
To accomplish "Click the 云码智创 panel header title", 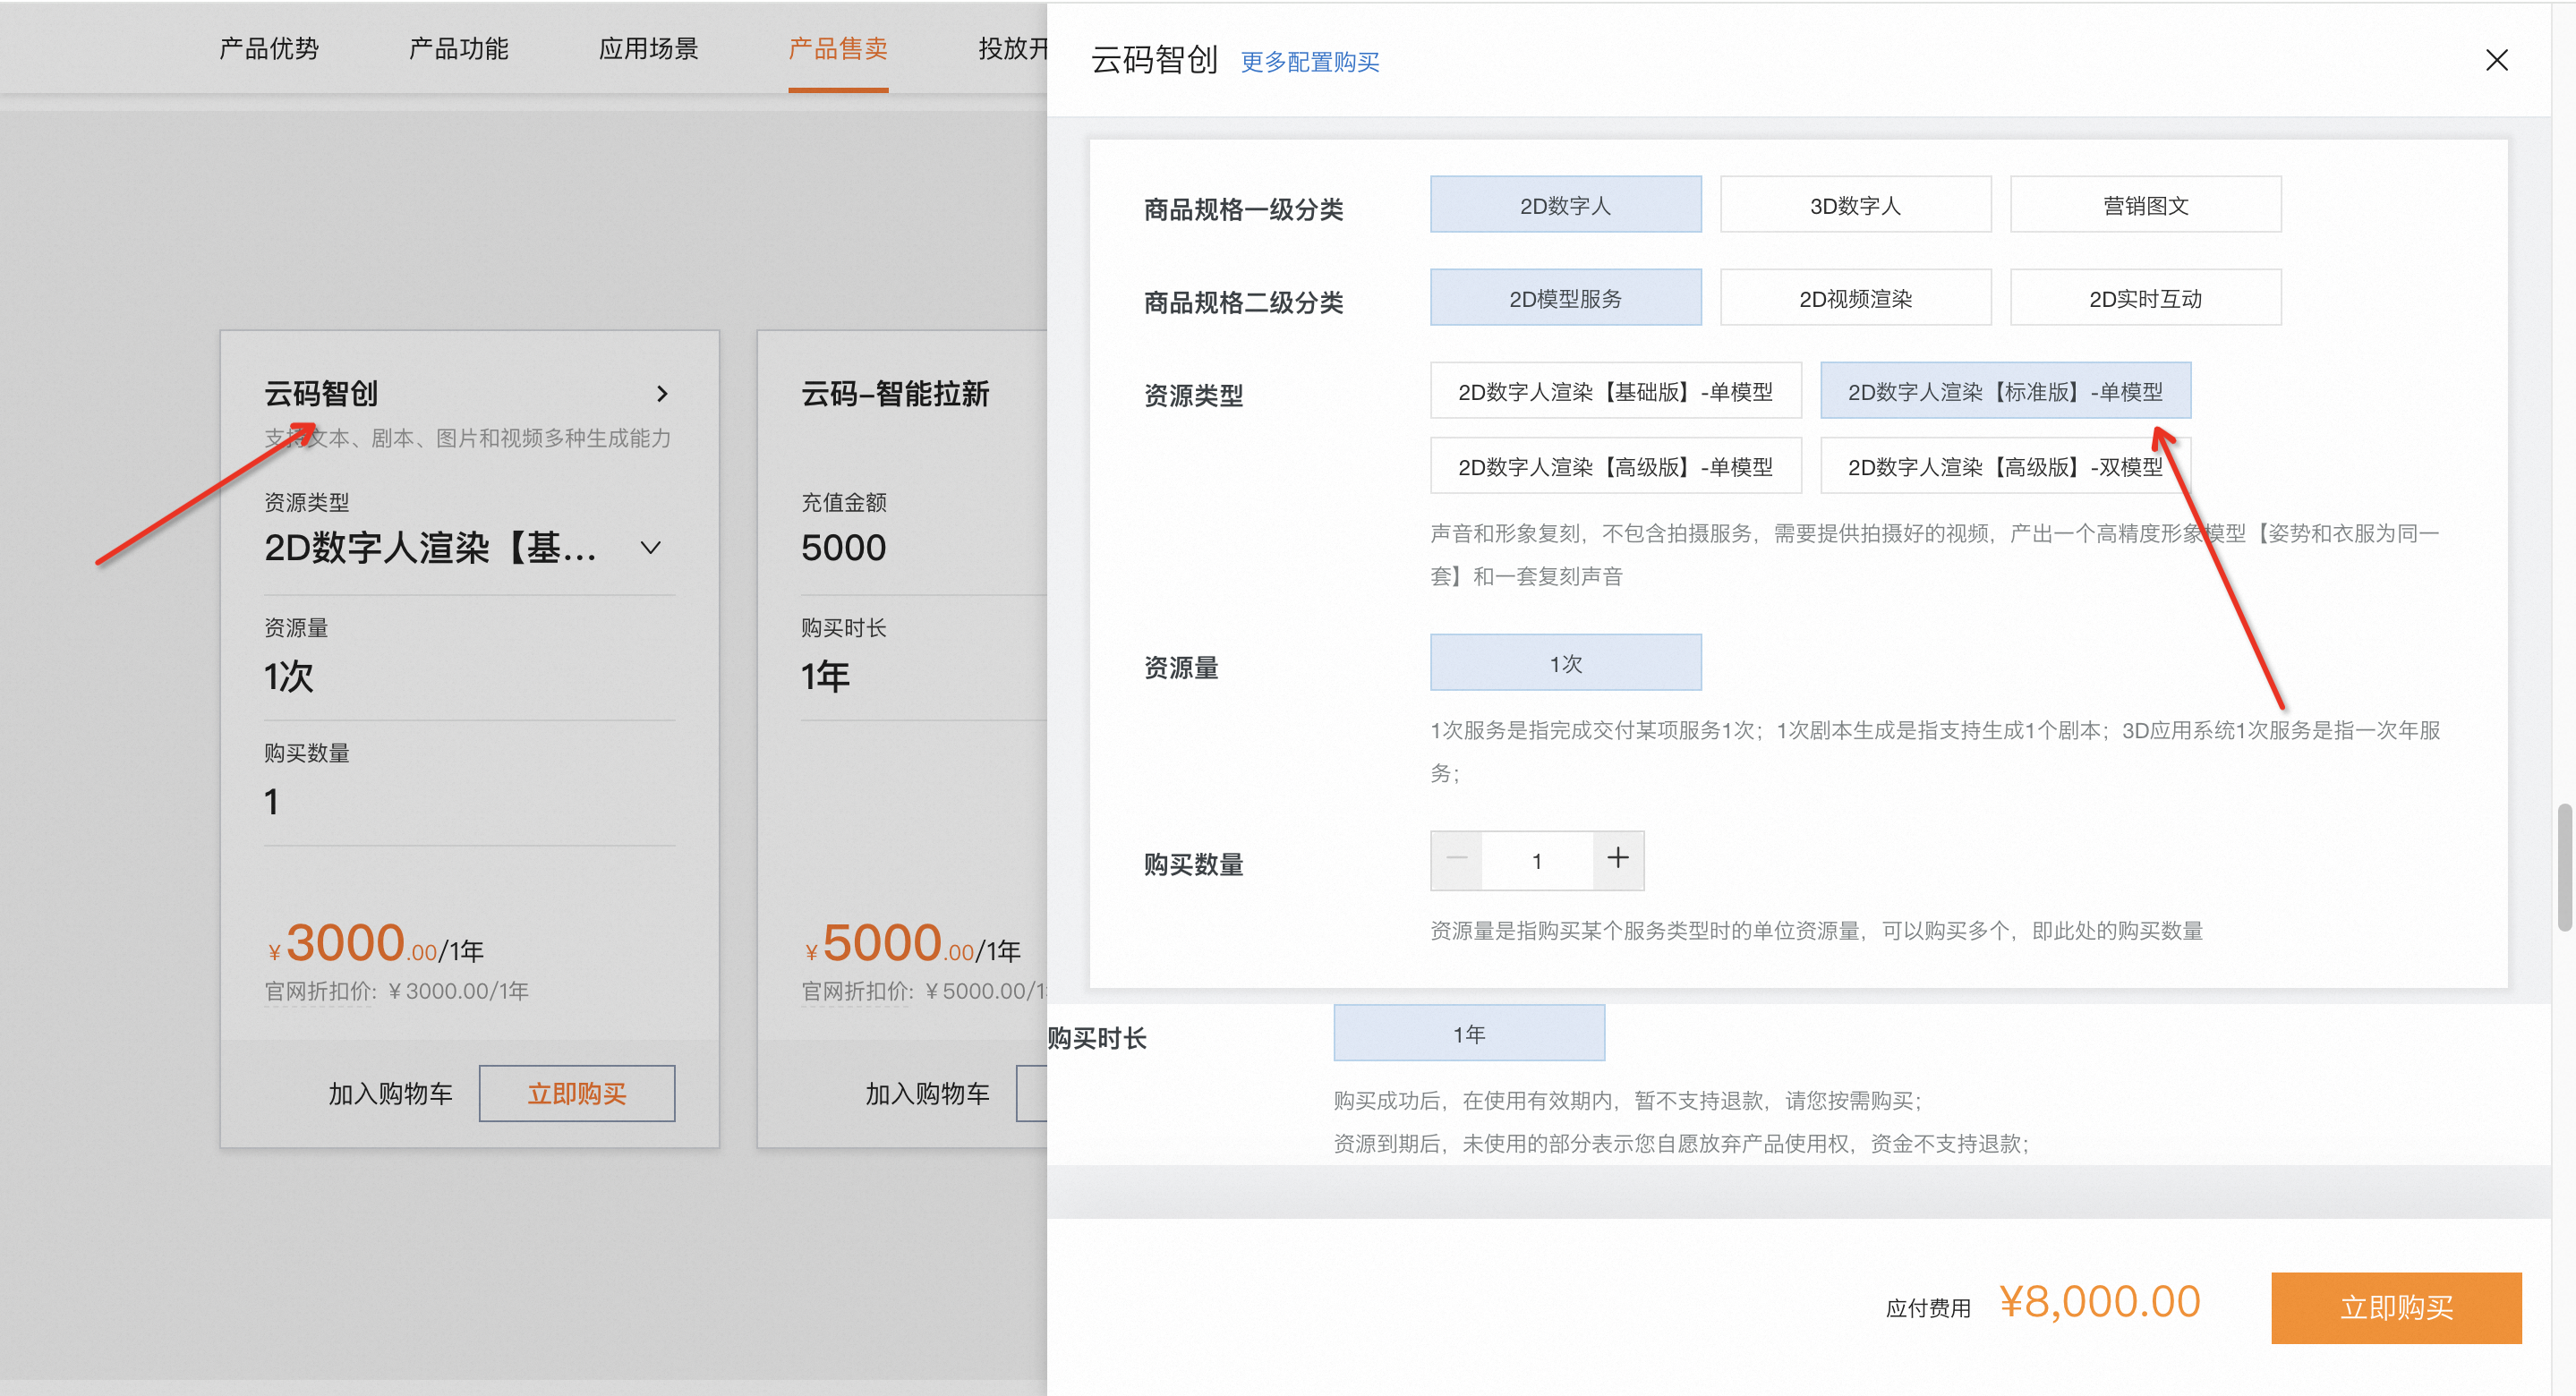I will (1154, 60).
